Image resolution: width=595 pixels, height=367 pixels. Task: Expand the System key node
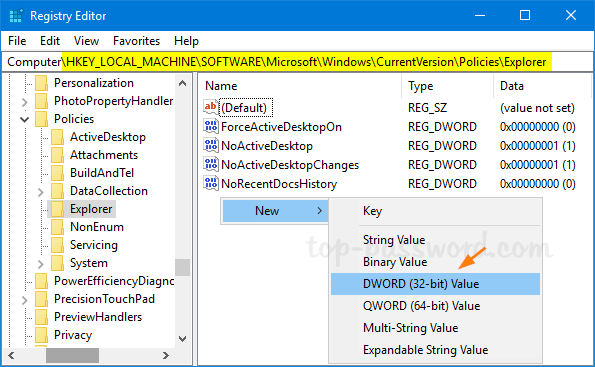pyautogui.click(x=41, y=264)
